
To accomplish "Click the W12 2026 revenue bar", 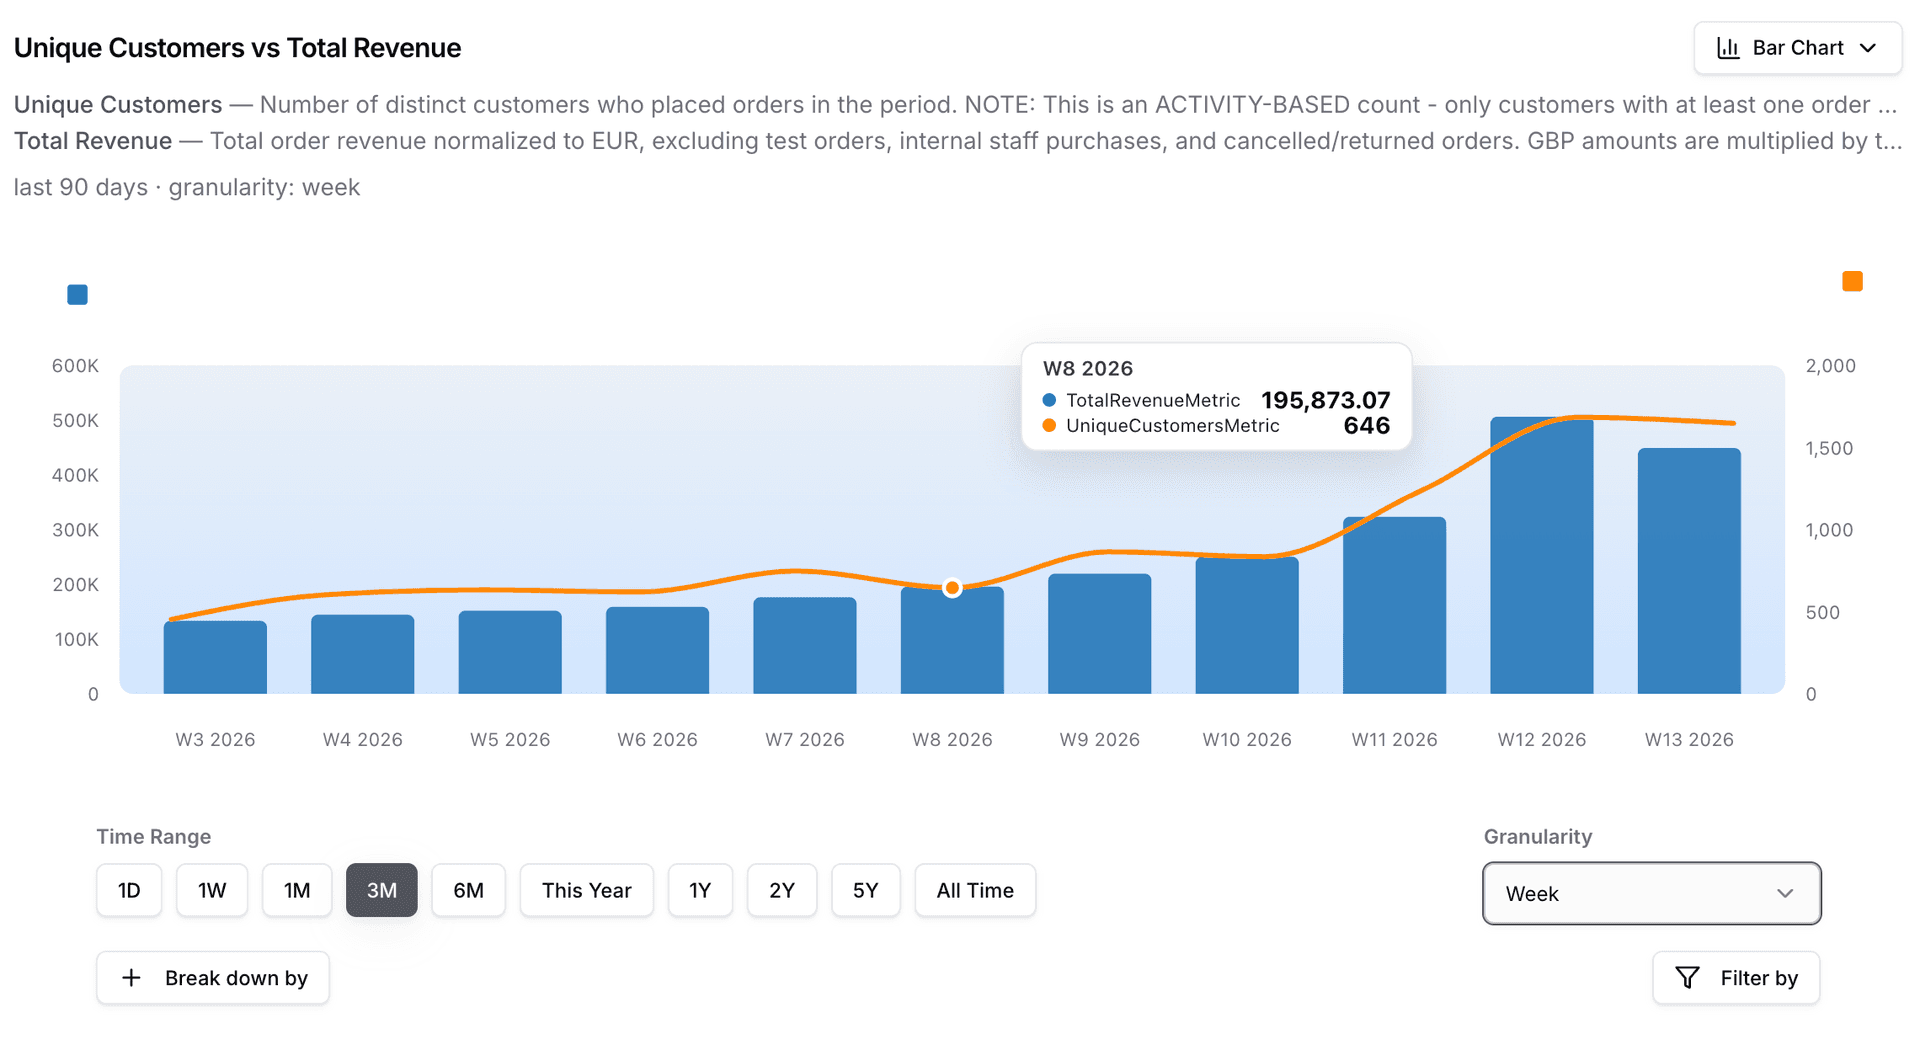I will click(x=1541, y=560).
